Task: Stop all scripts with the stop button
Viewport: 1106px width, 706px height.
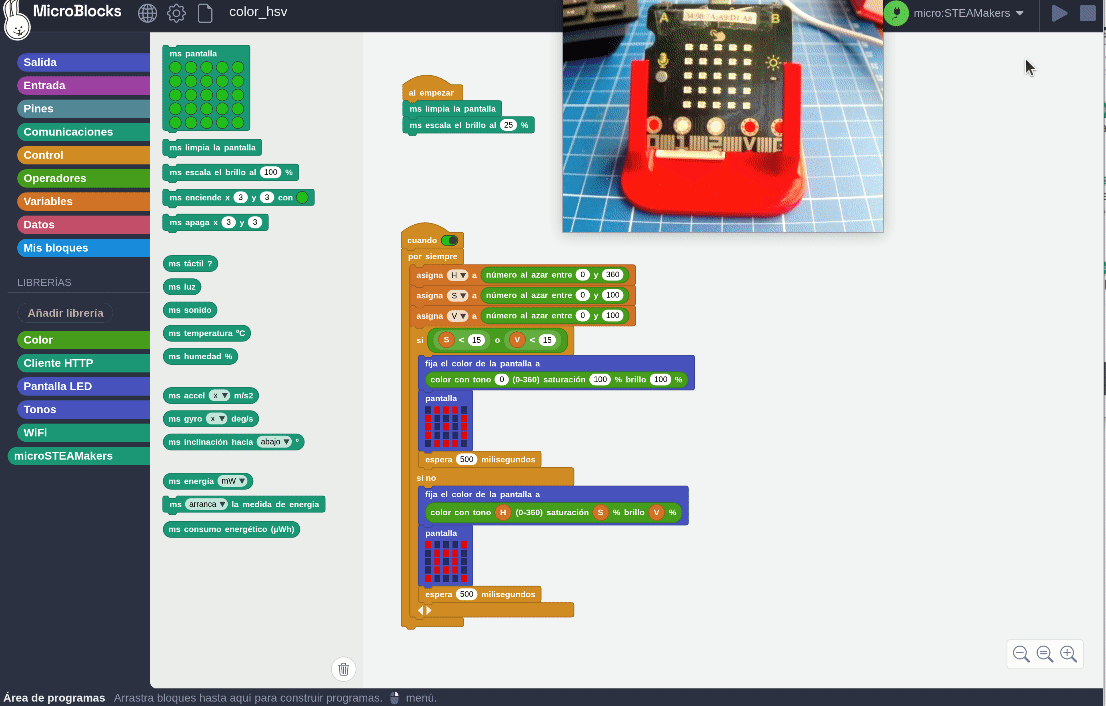Action: pos(1088,13)
